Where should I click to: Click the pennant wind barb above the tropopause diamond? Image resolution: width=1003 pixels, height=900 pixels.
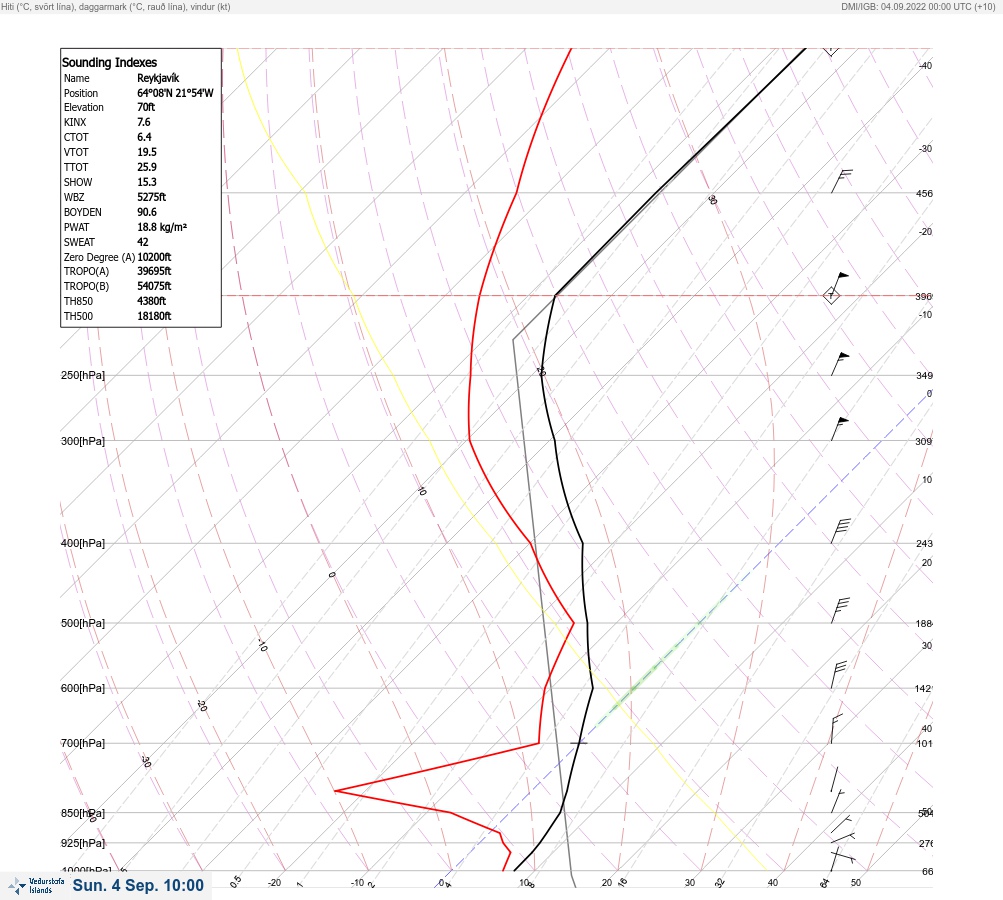click(840, 283)
